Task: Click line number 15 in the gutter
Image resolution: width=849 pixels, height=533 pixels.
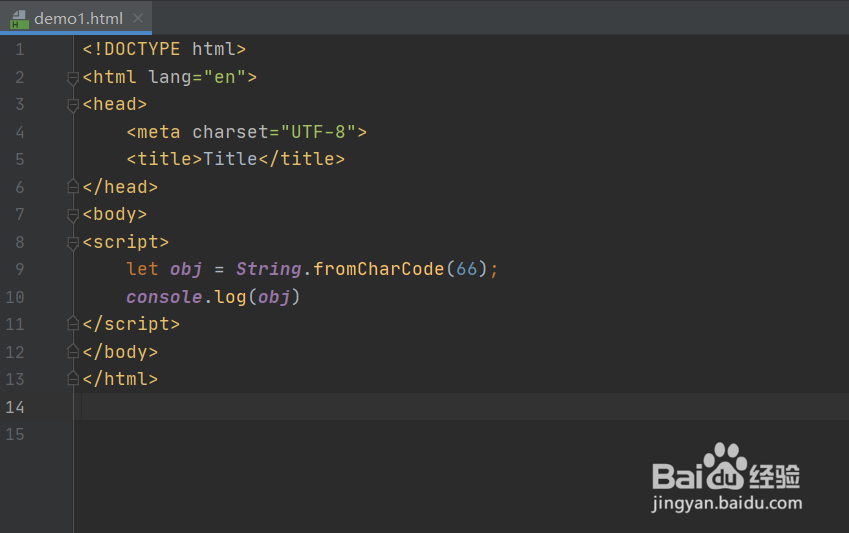Action: click(x=15, y=434)
